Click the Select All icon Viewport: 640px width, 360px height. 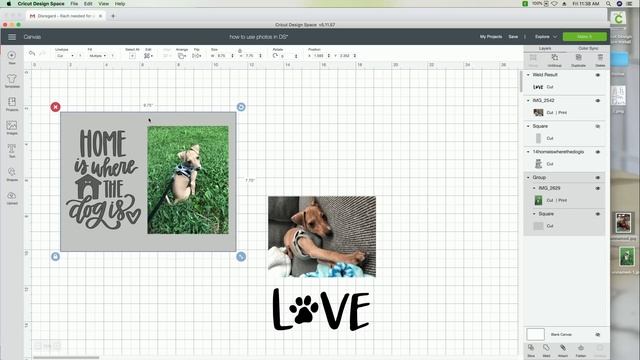click(x=132, y=56)
